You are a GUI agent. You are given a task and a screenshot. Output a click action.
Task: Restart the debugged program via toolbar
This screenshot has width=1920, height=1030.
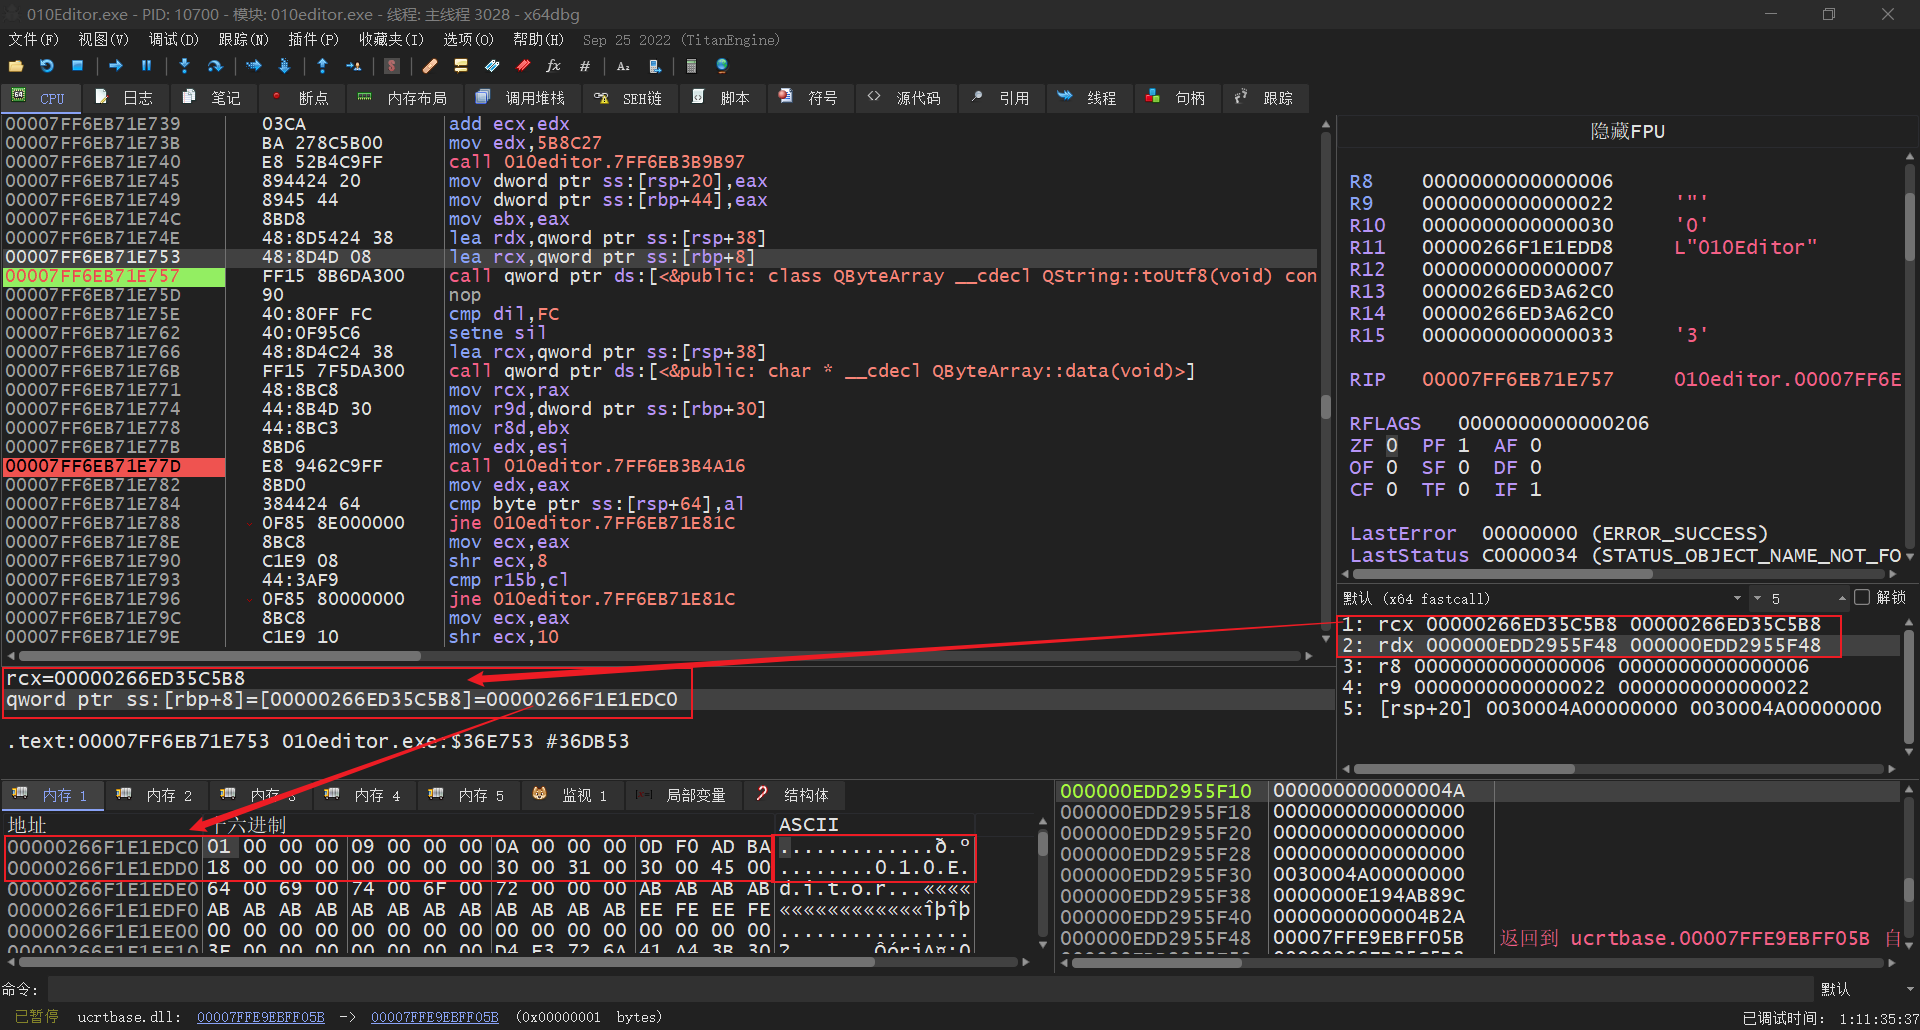[47, 66]
